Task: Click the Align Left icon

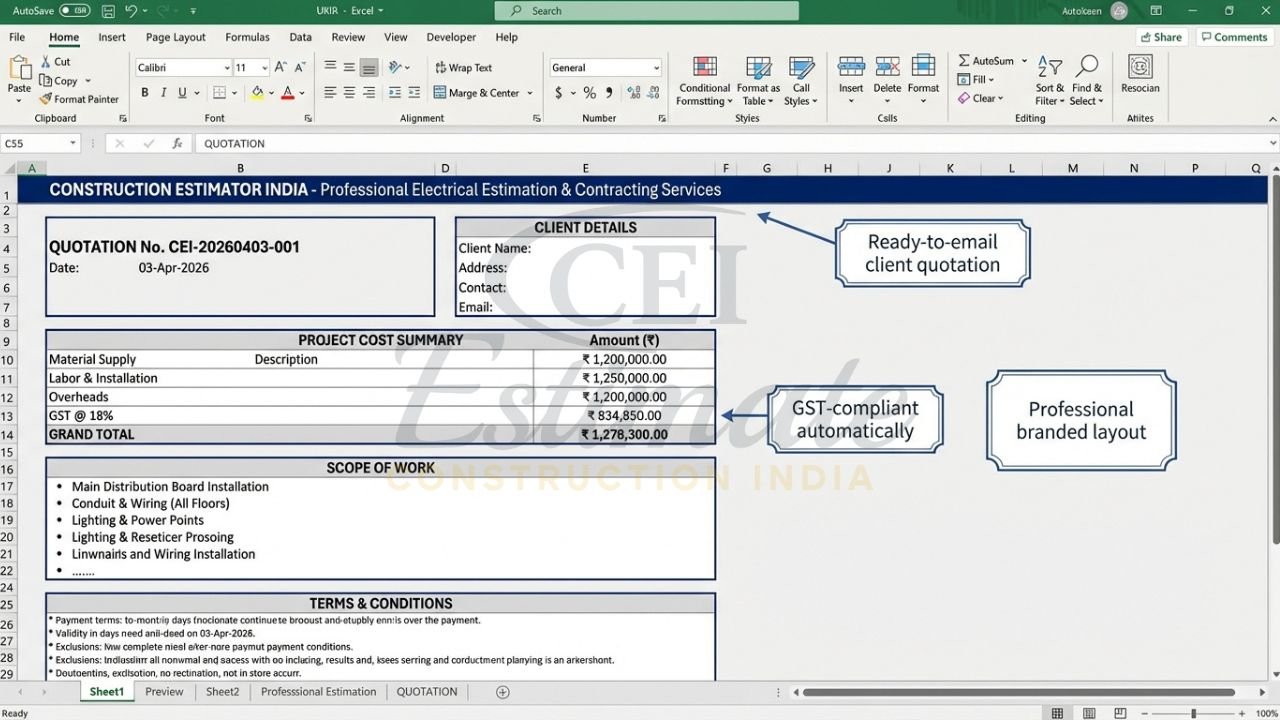Action: (x=330, y=92)
